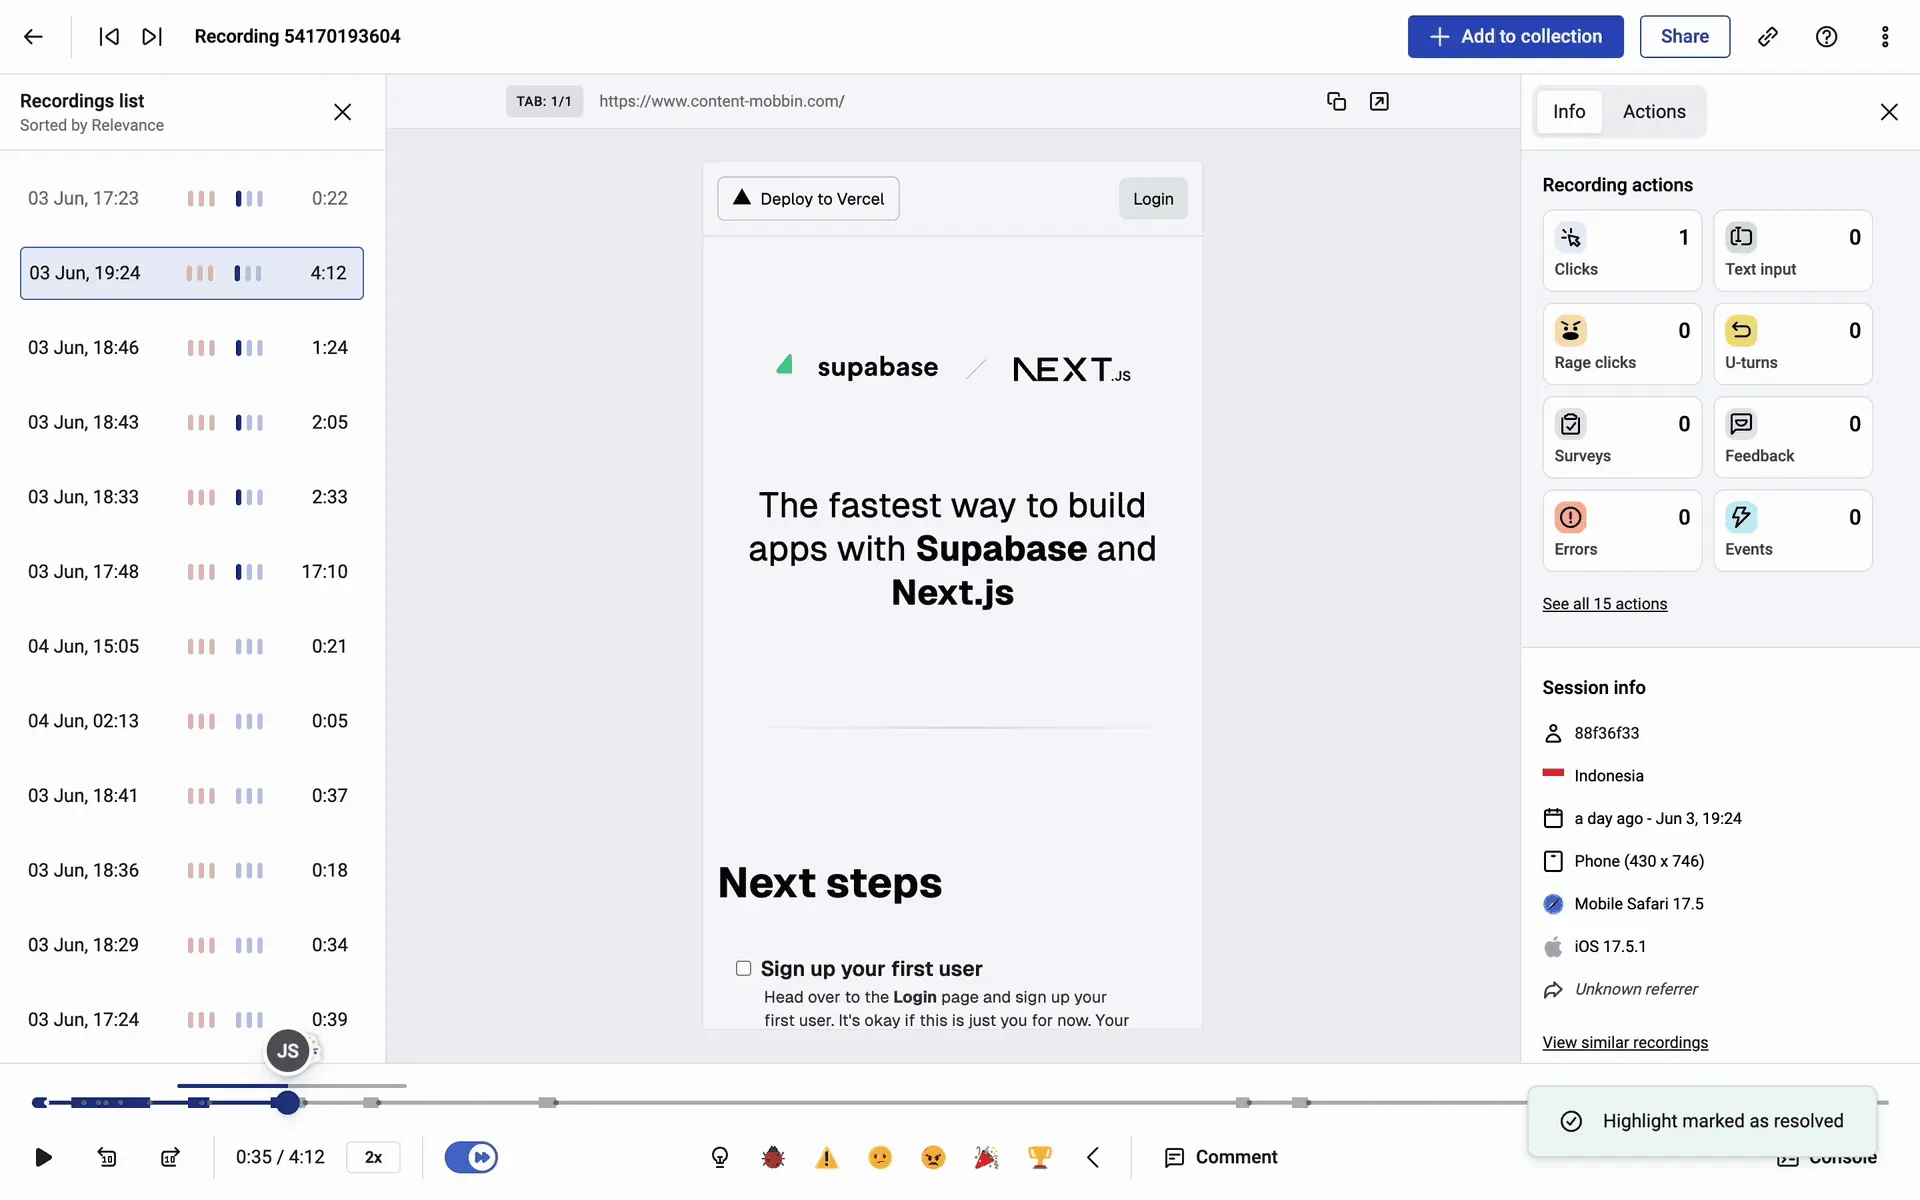The image size is (1920, 1200).
Task: Switch to the Actions tab
Action: (x=1653, y=112)
